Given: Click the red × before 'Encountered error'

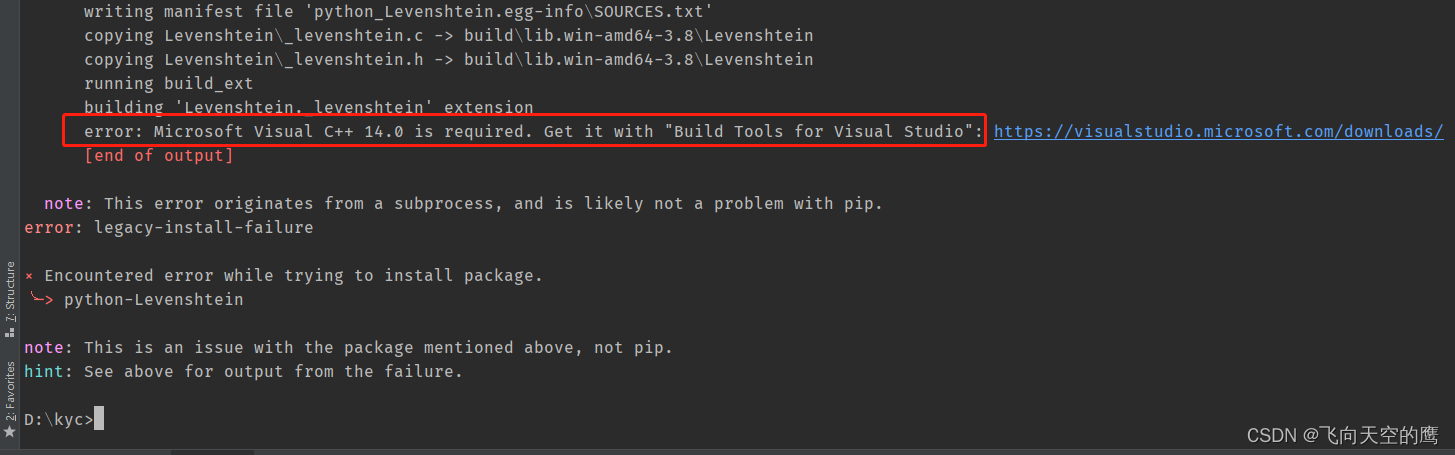Looking at the screenshot, I should click(x=29, y=276).
